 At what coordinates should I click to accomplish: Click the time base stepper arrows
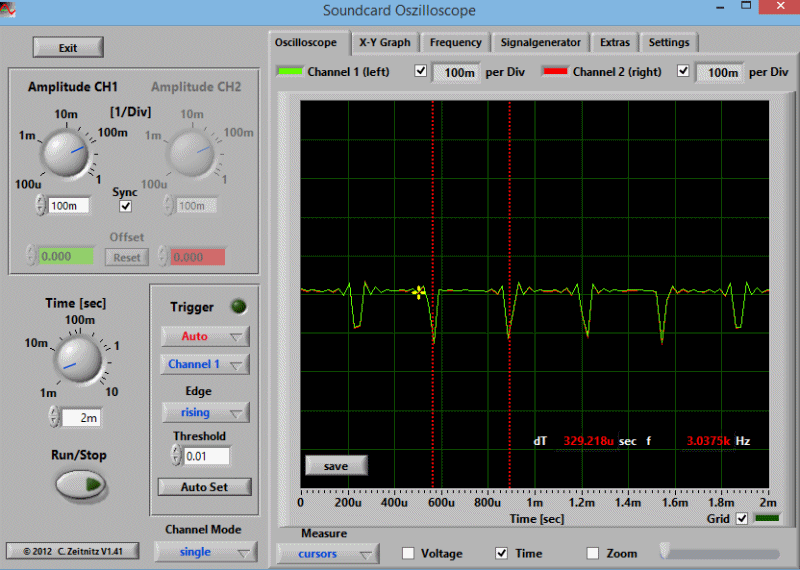pyautogui.click(x=54, y=416)
